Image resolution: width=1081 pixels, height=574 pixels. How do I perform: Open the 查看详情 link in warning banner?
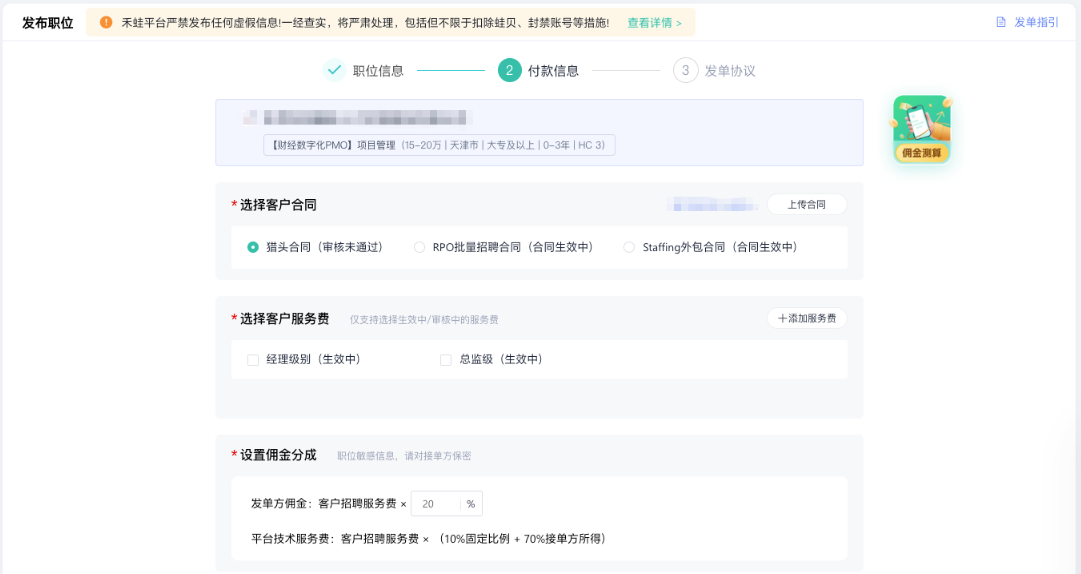[x=654, y=22]
